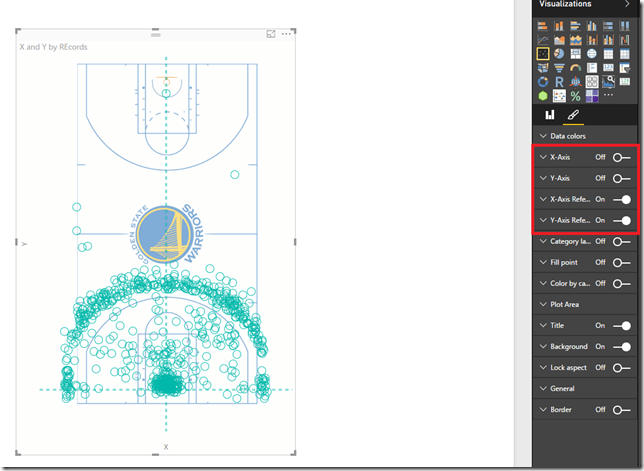Expand the Y-Axis section chevron
The image size is (644, 471).
[x=543, y=178]
